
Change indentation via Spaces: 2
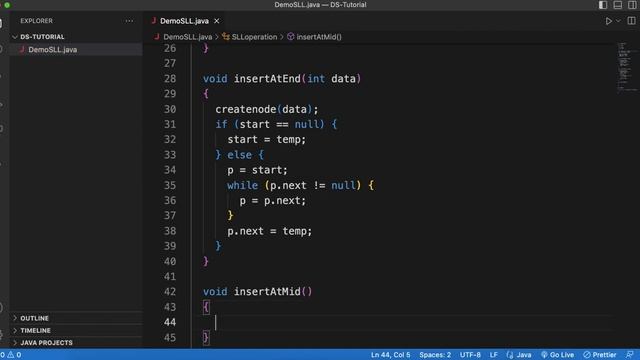pos(435,355)
